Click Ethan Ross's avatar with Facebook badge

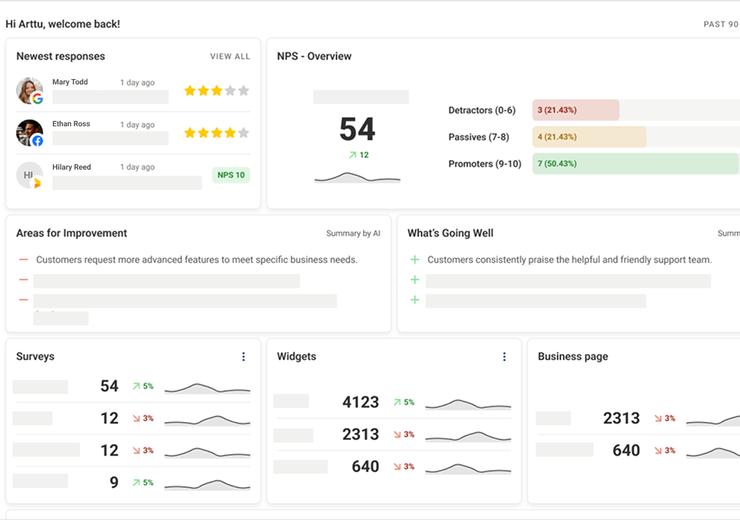click(30, 133)
